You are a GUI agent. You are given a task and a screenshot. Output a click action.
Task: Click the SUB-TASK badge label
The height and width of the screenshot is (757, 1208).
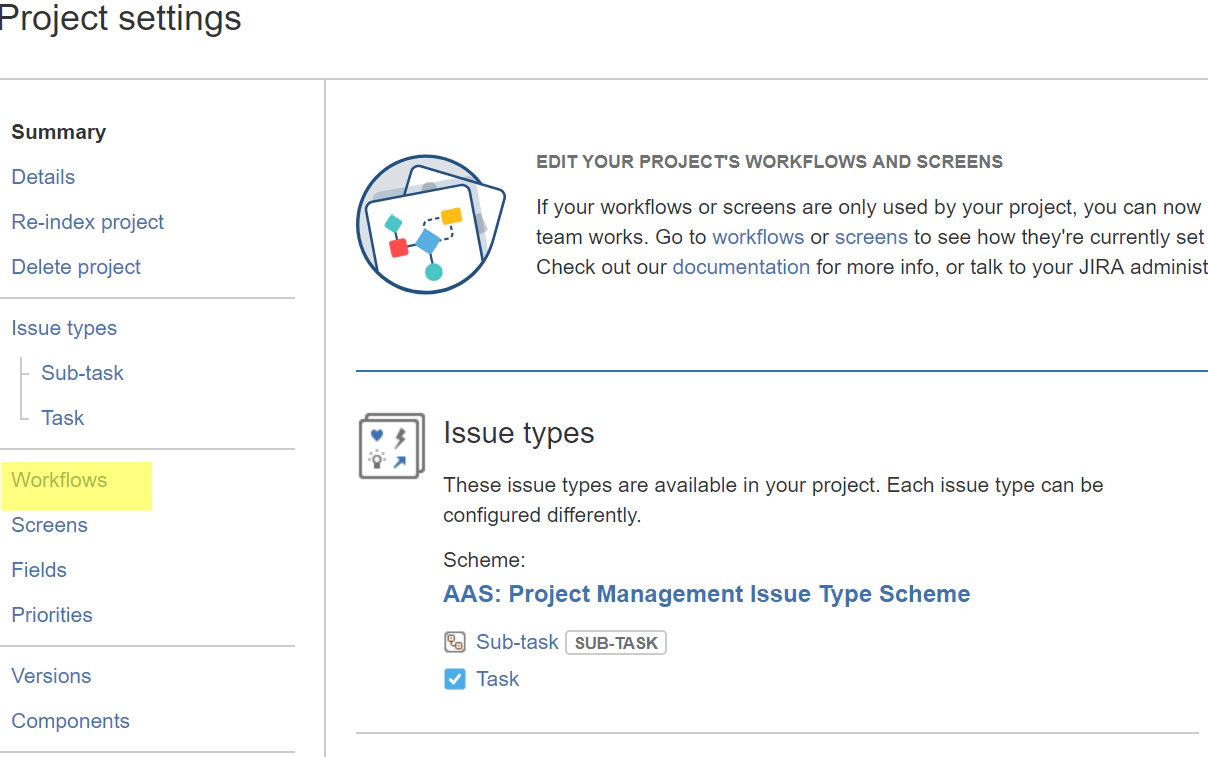[616, 642]
